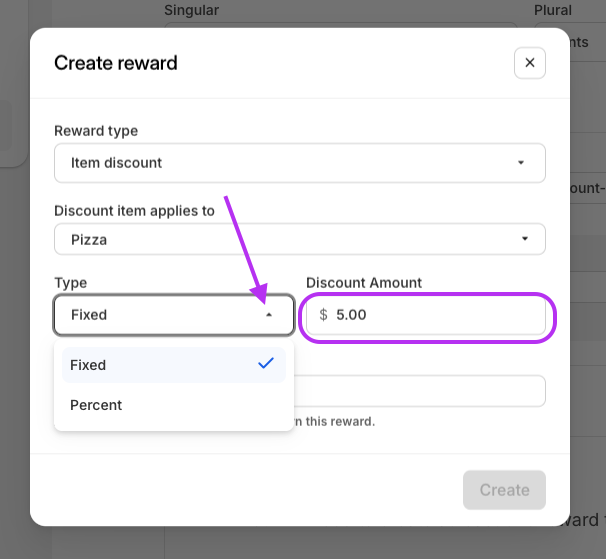Collapse the Type dropdown showing Fixed

pyautogui.click(x=174, y=315)
